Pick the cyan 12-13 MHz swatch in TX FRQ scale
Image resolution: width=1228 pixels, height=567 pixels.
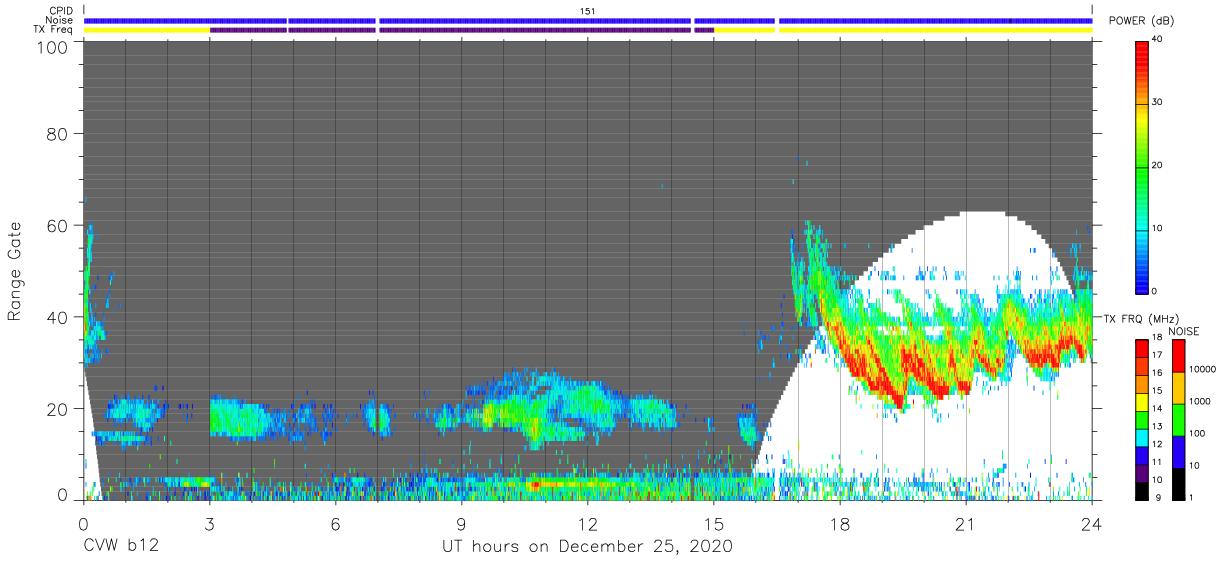tap(1141, 436)
